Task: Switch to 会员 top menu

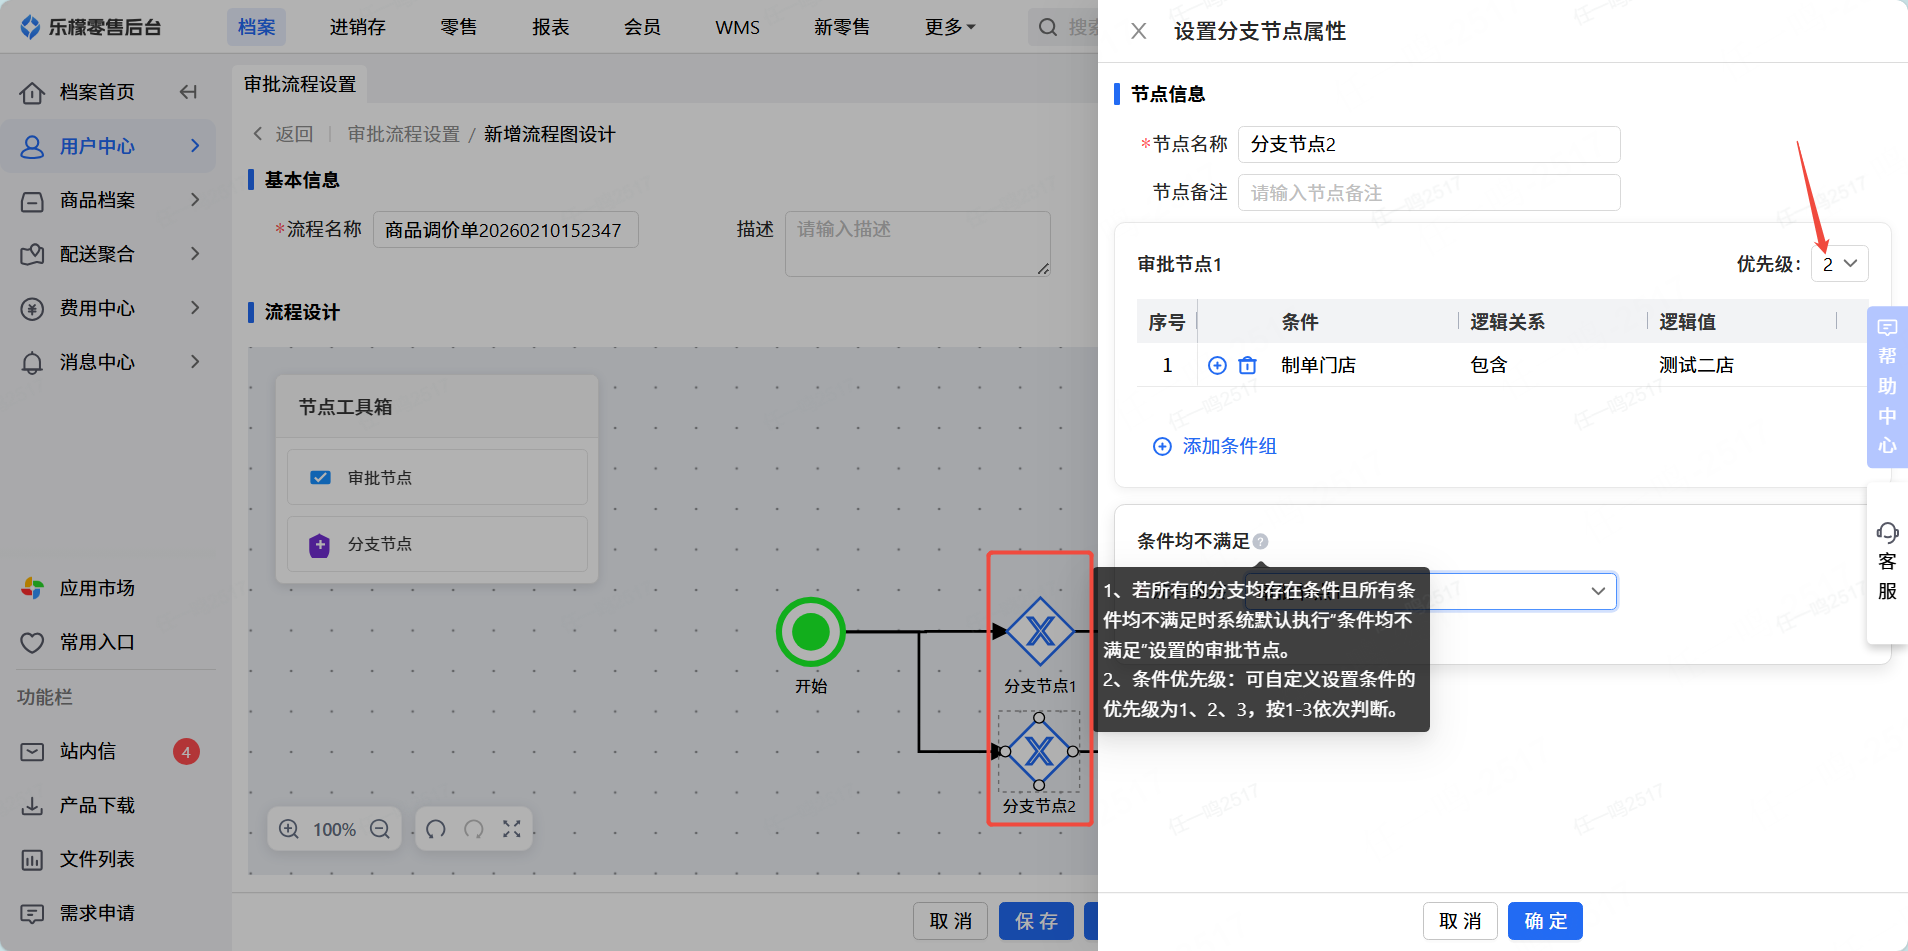Action: pos(642,27)
